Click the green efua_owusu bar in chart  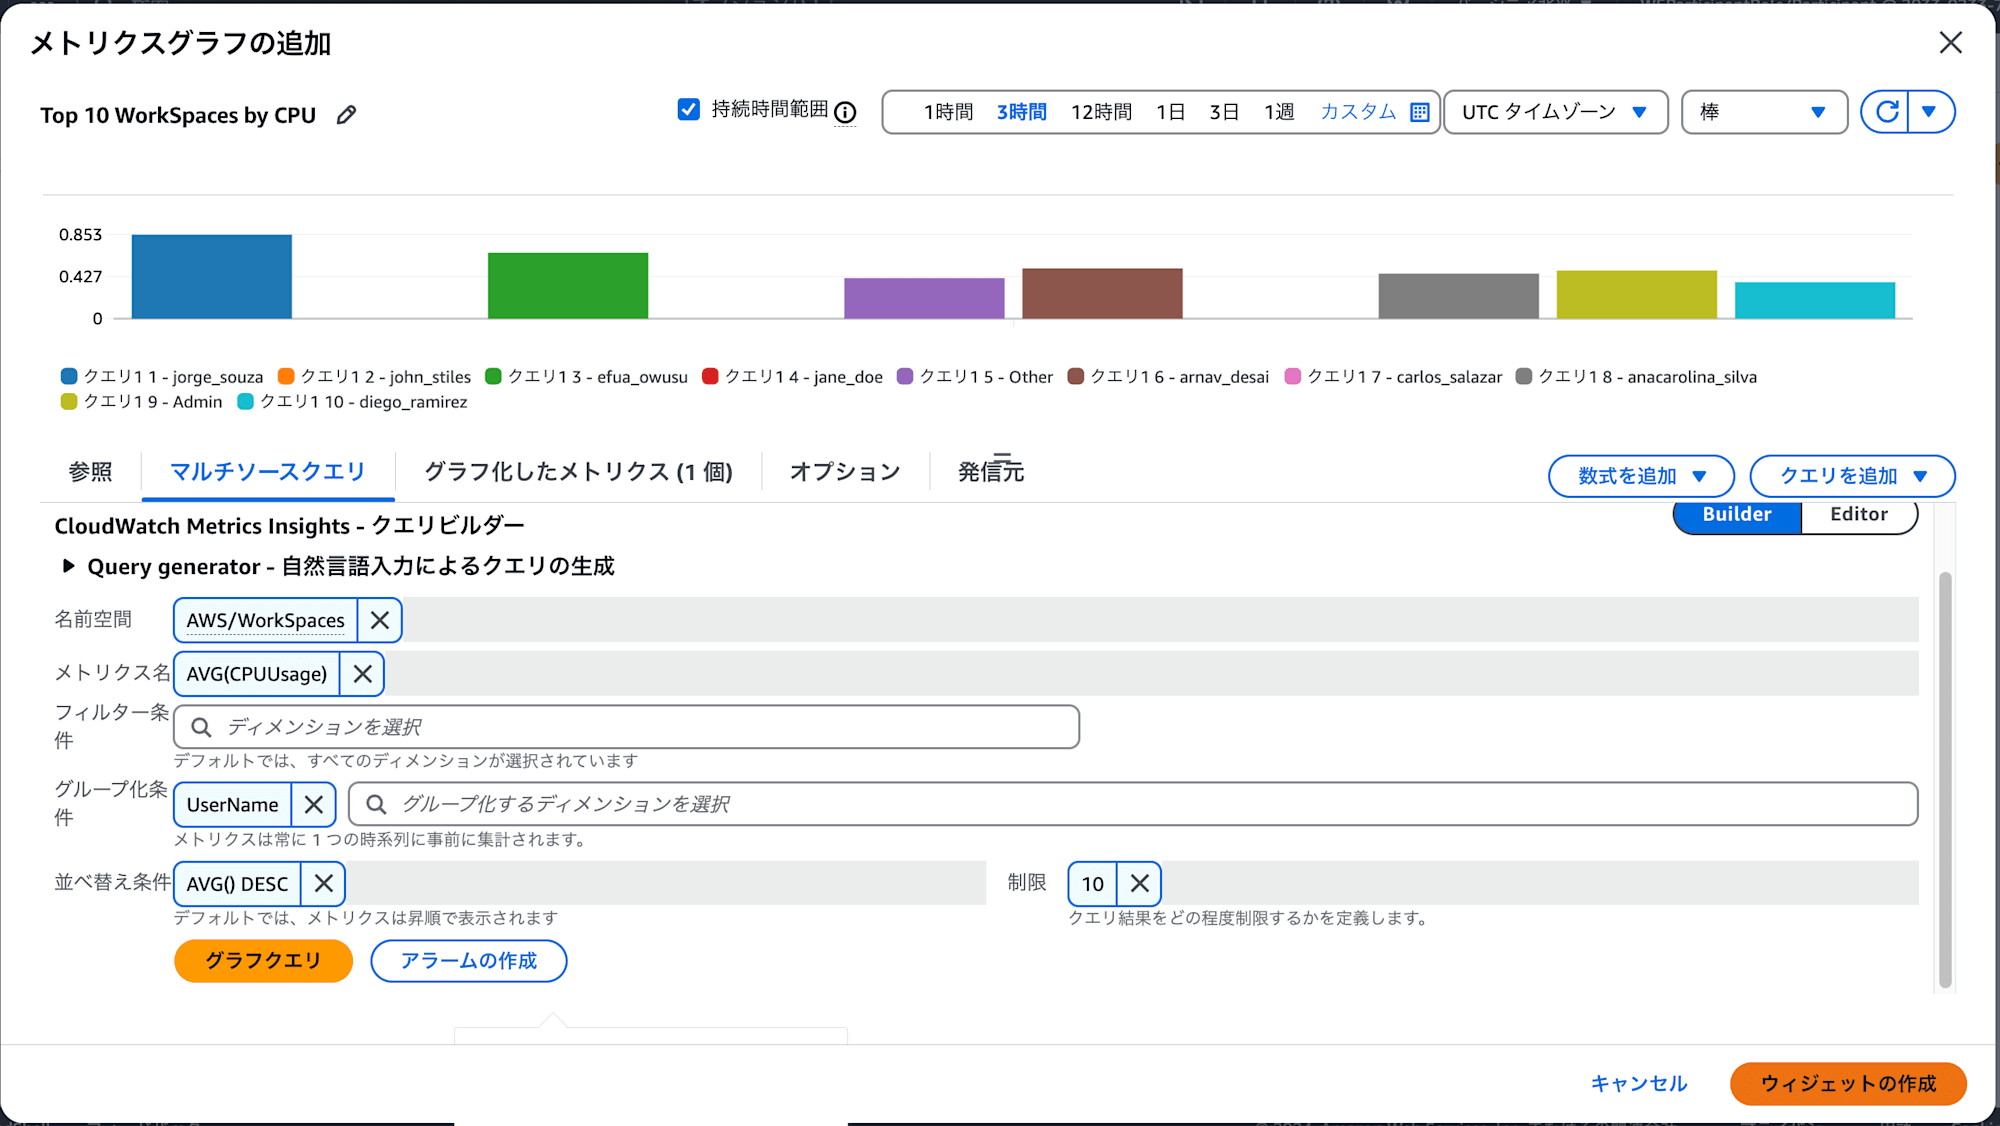[568, 286]
